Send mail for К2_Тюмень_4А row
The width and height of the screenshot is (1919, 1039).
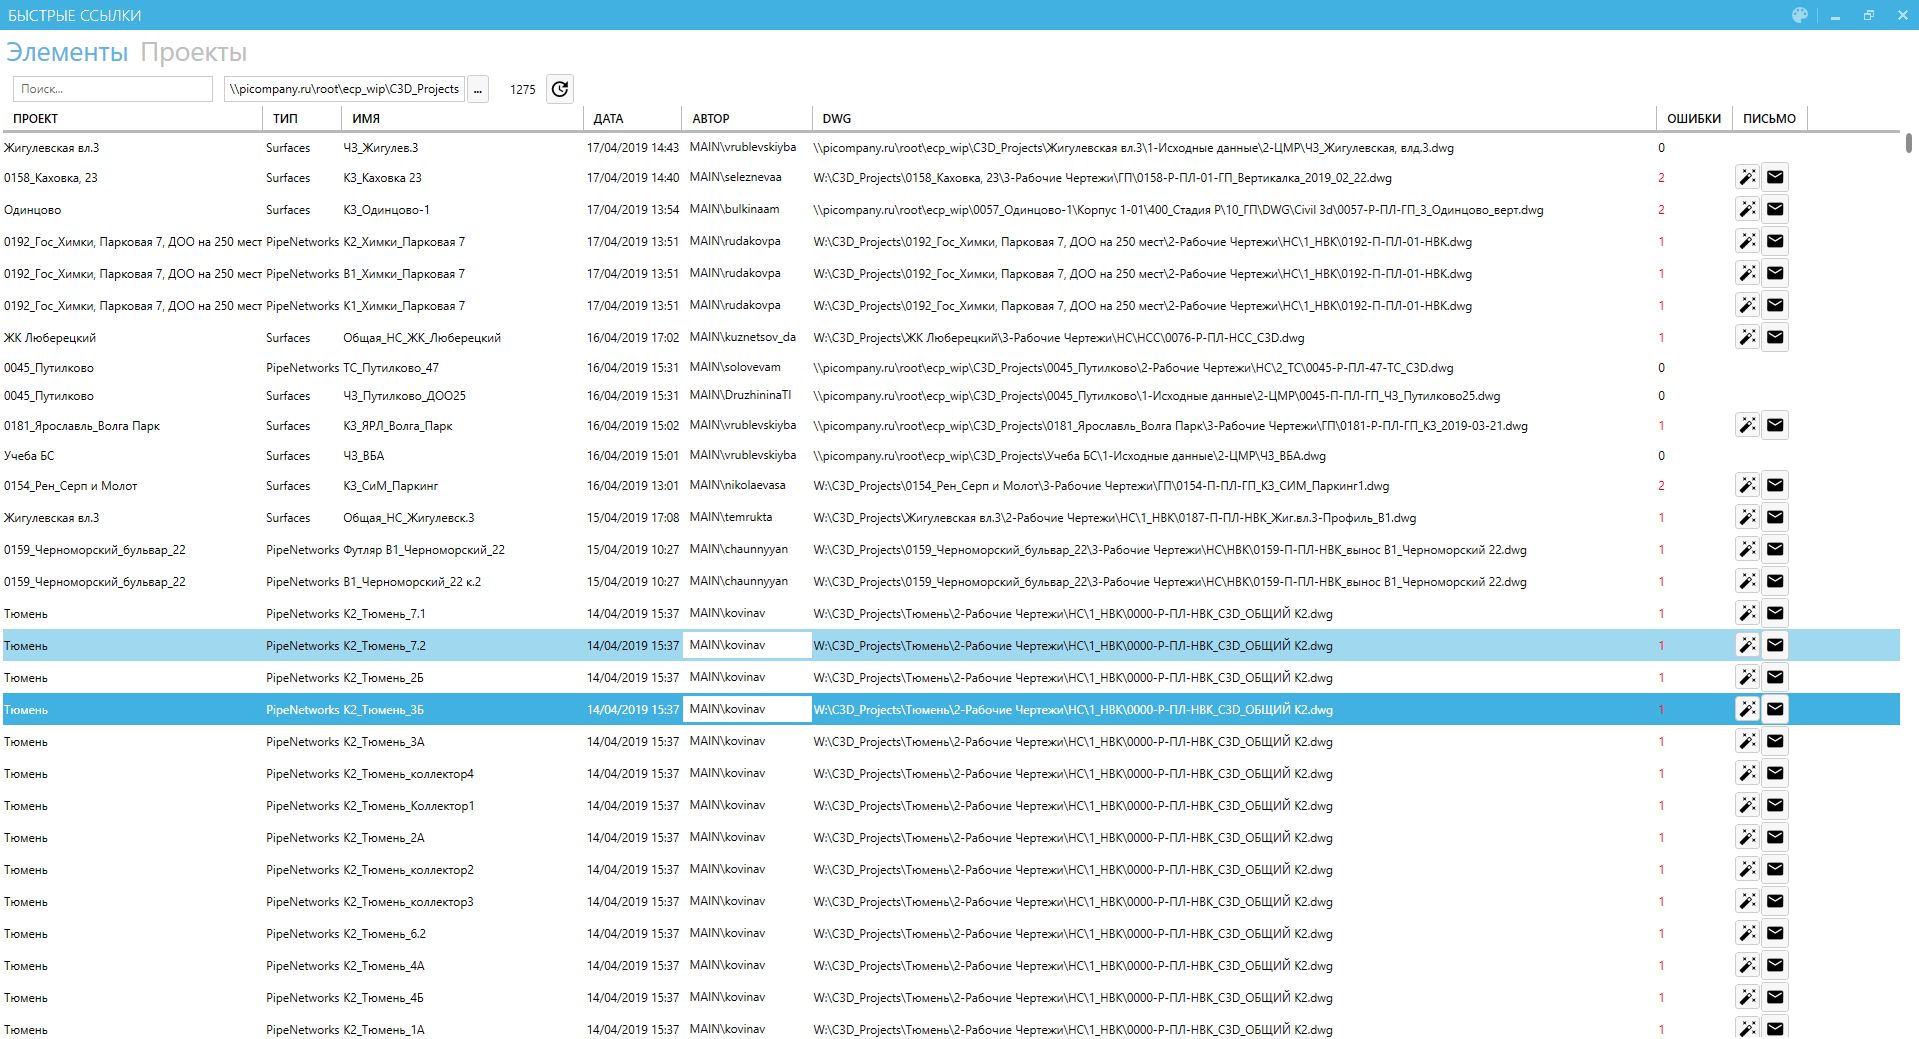pos(1775,965)
